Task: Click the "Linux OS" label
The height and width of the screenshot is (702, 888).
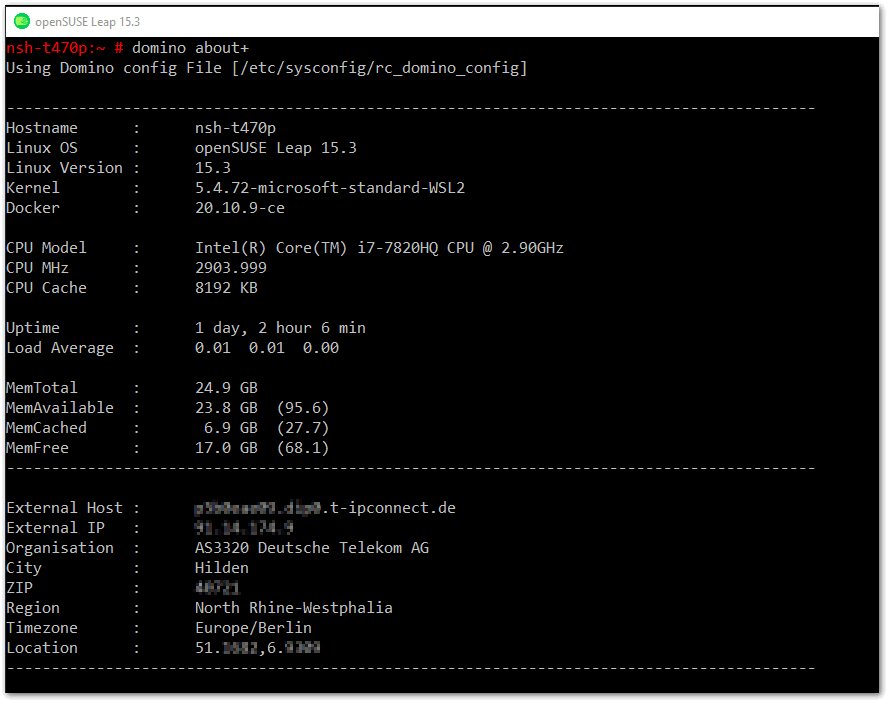Action: click(x=42, y=148)
